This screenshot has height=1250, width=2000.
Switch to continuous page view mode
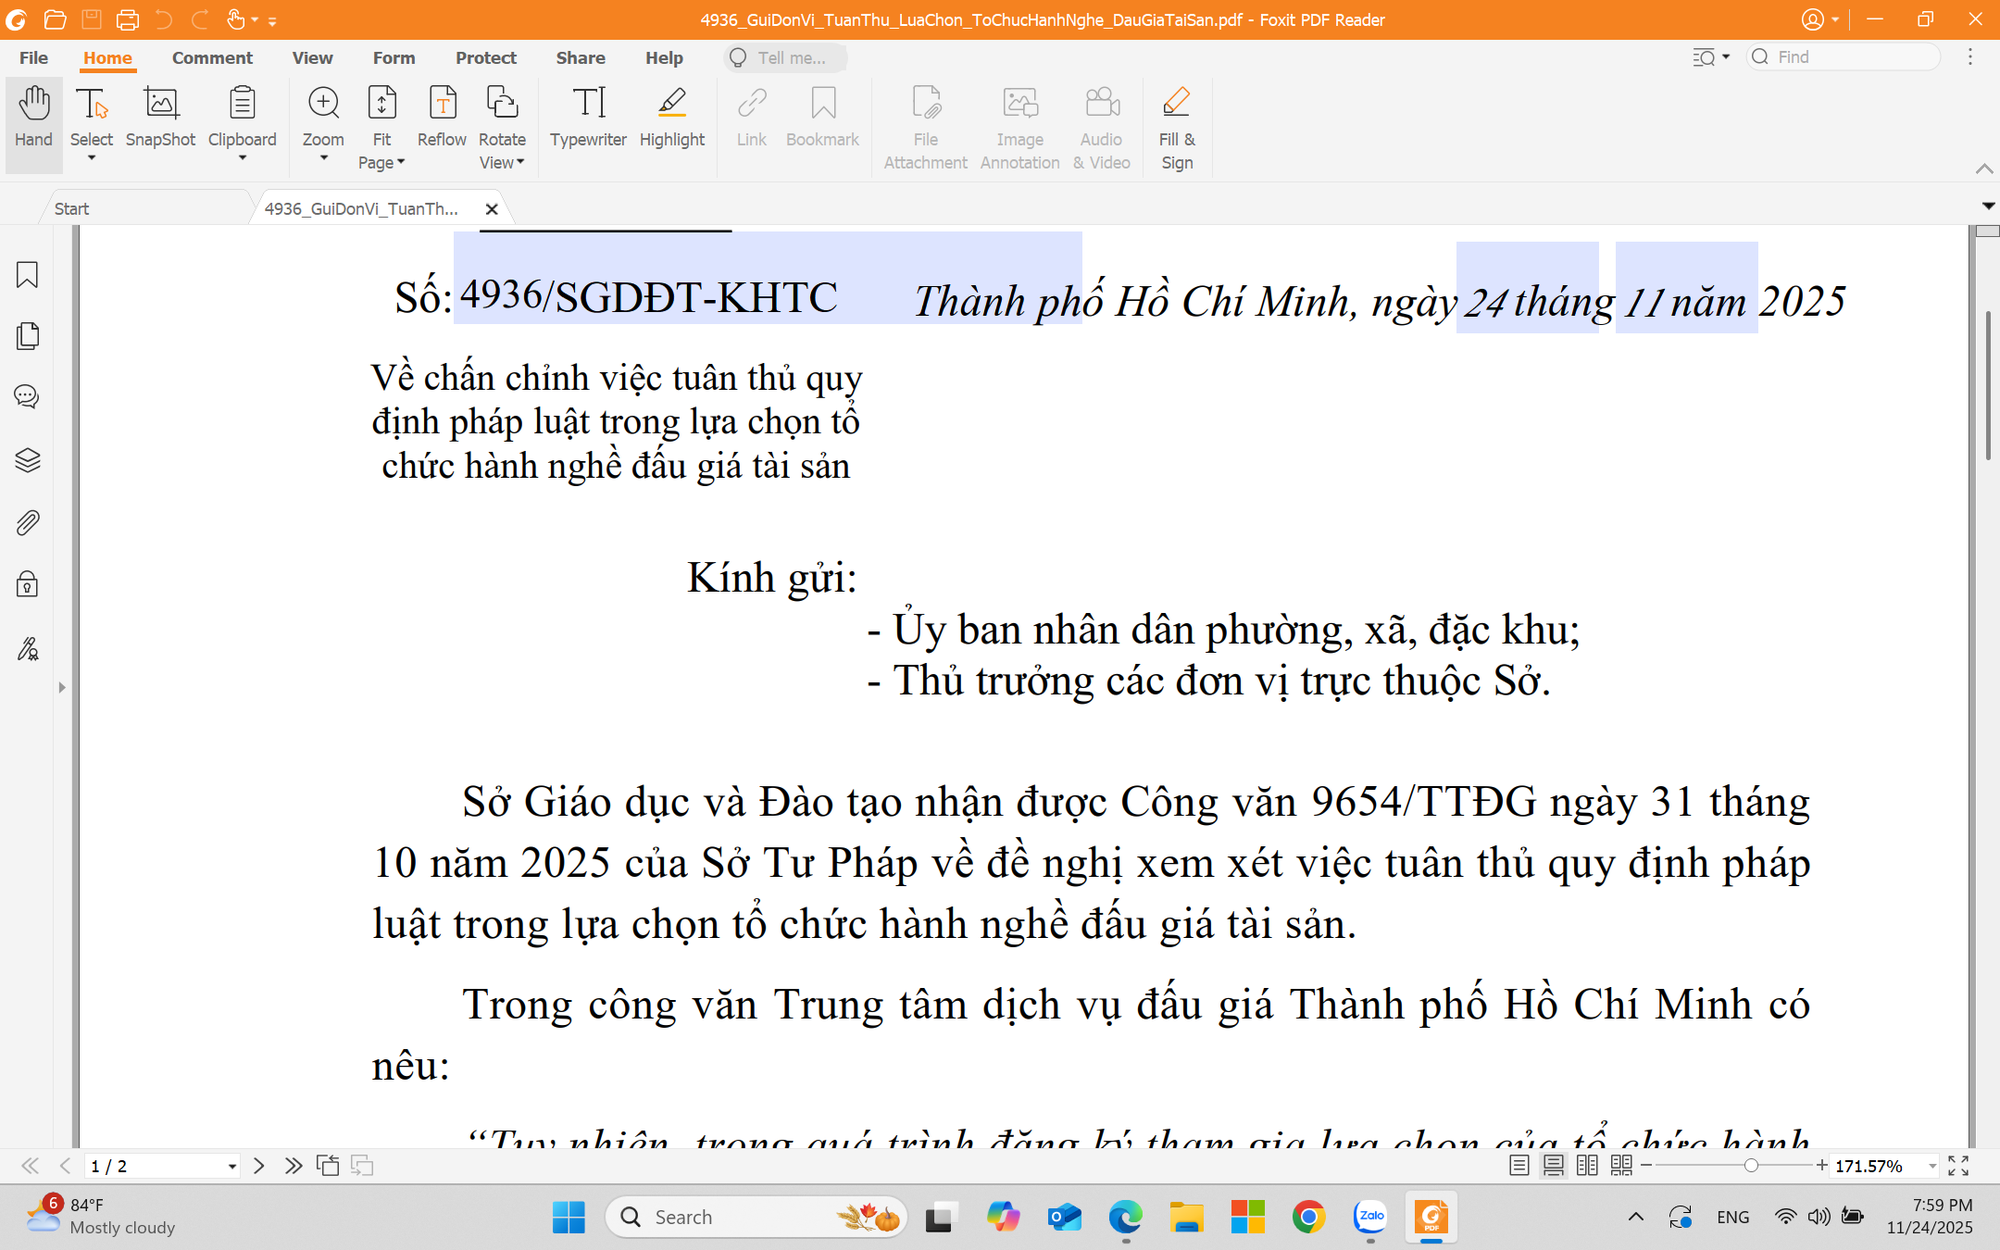pyautogui.click(x=1553, y=1166)
